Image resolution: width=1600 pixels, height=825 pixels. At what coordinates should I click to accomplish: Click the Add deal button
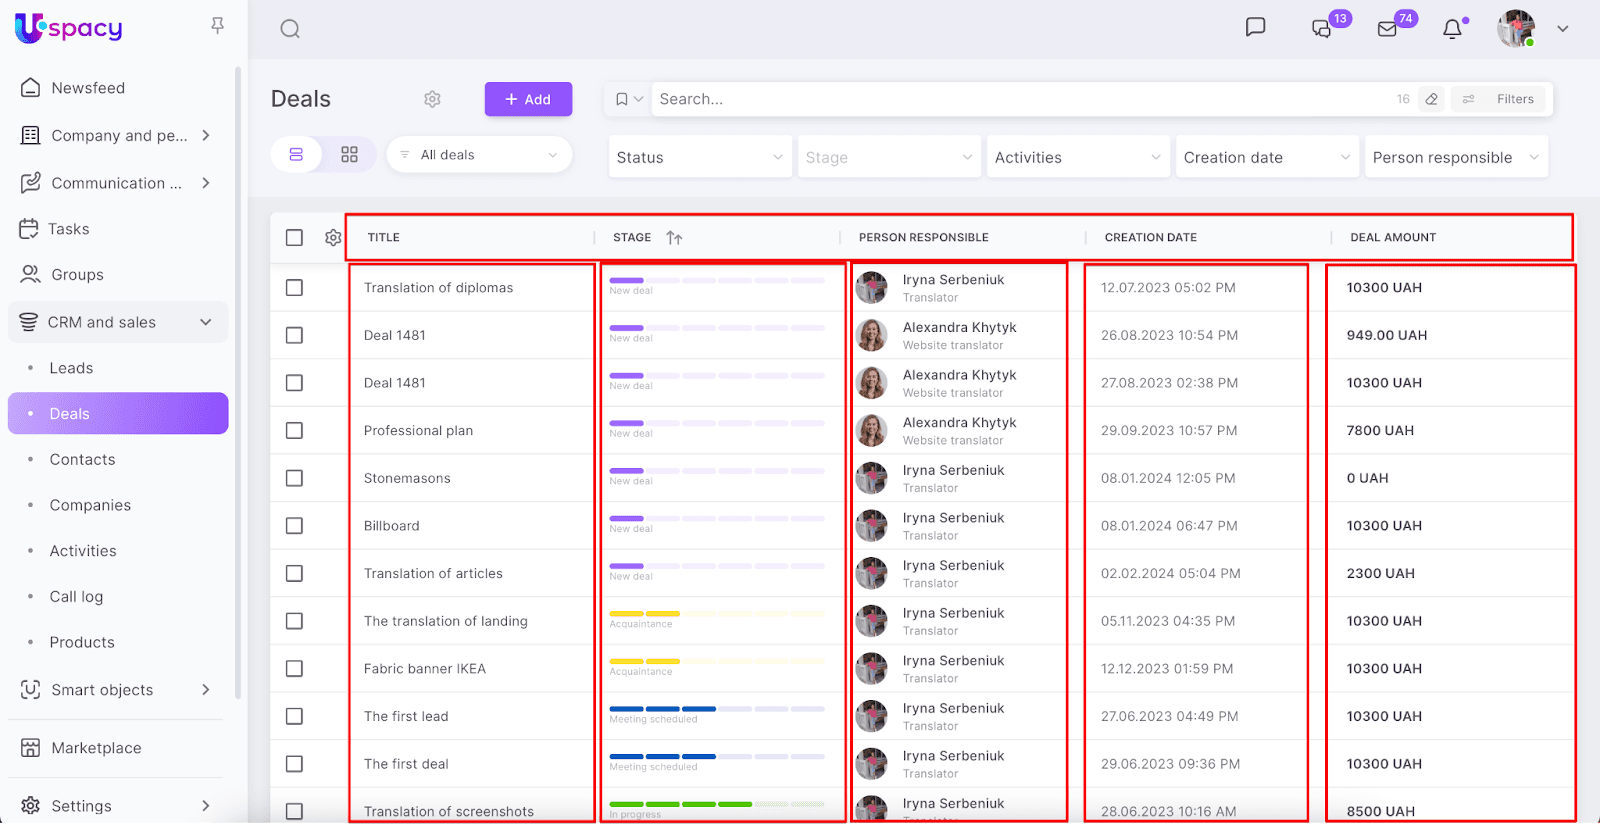tap(528, 99)
